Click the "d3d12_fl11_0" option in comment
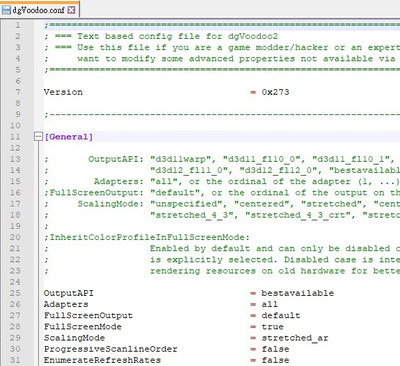The height and width of the screenshot is (366, 400). 192,170
